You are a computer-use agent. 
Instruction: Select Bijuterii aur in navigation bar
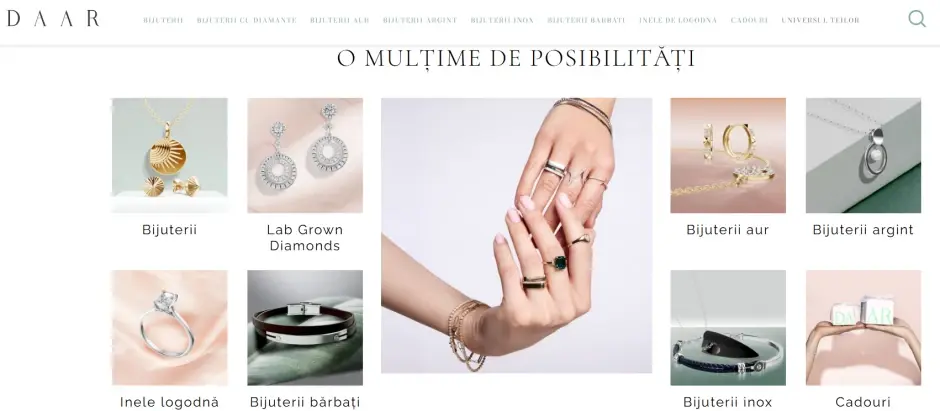pos(339,20)
